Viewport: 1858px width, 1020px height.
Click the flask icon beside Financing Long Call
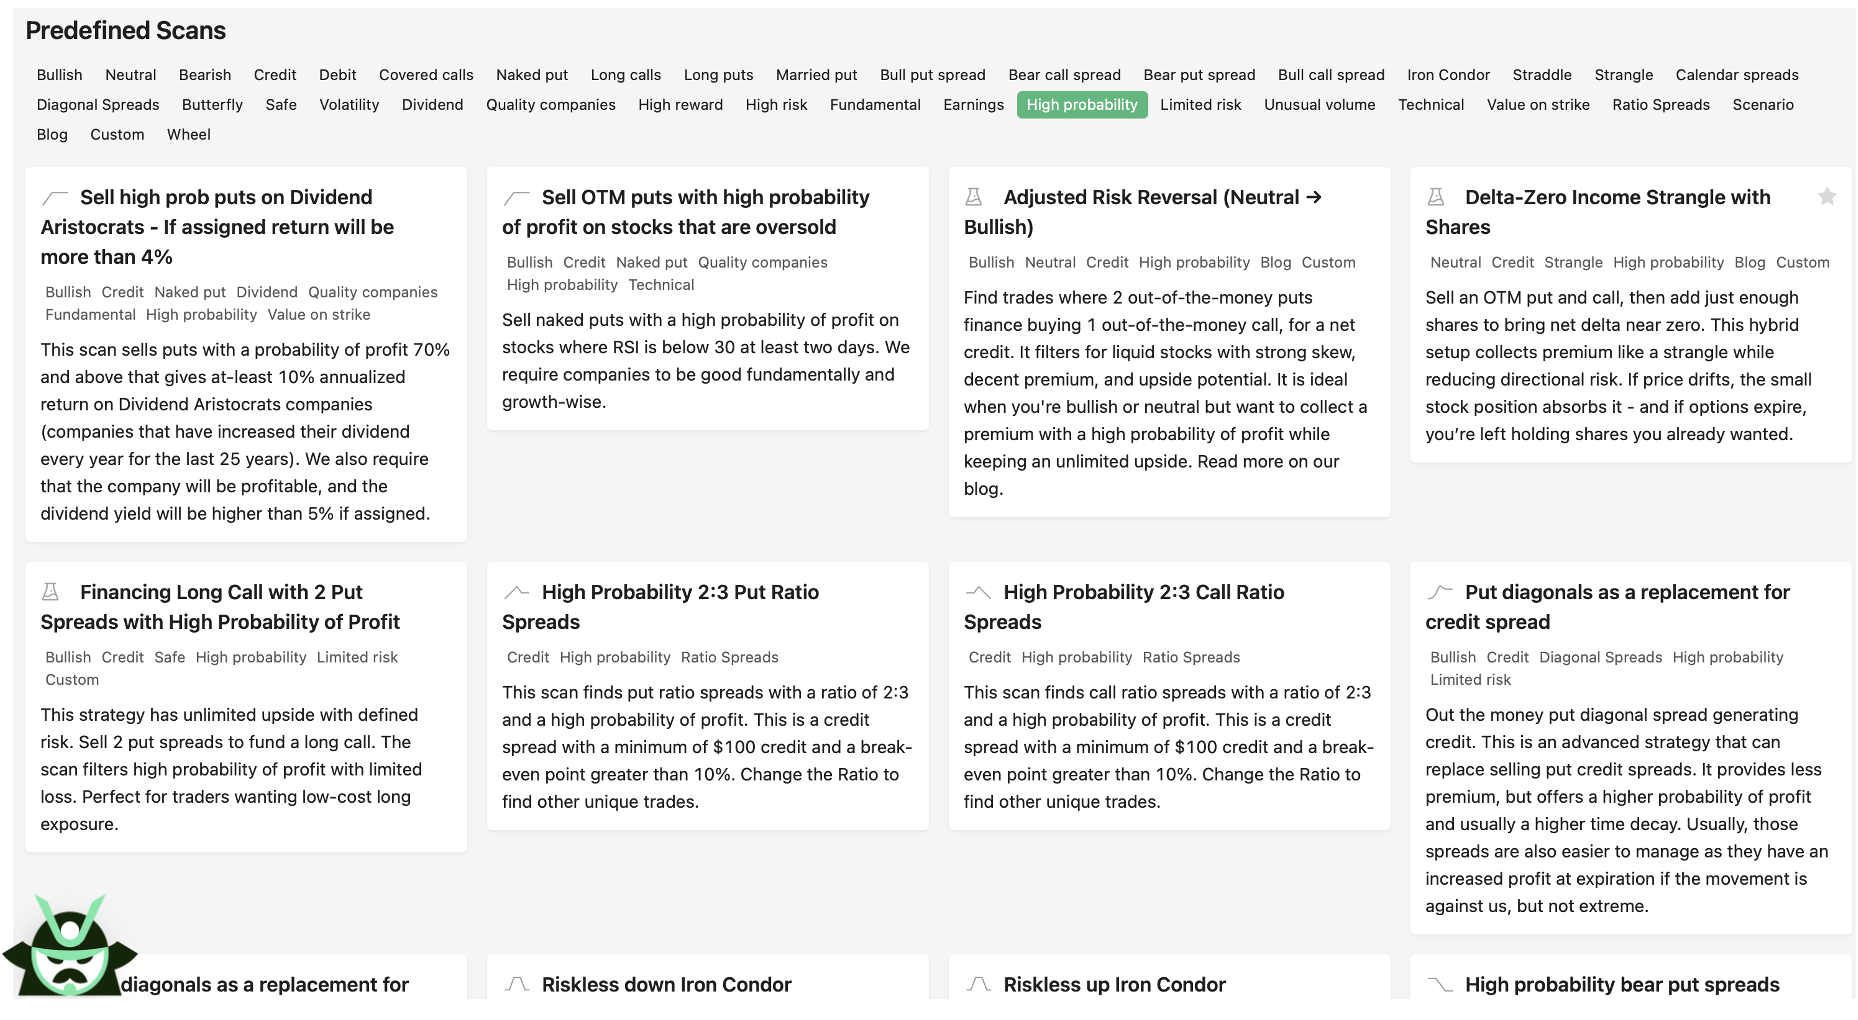coord(50,592)
